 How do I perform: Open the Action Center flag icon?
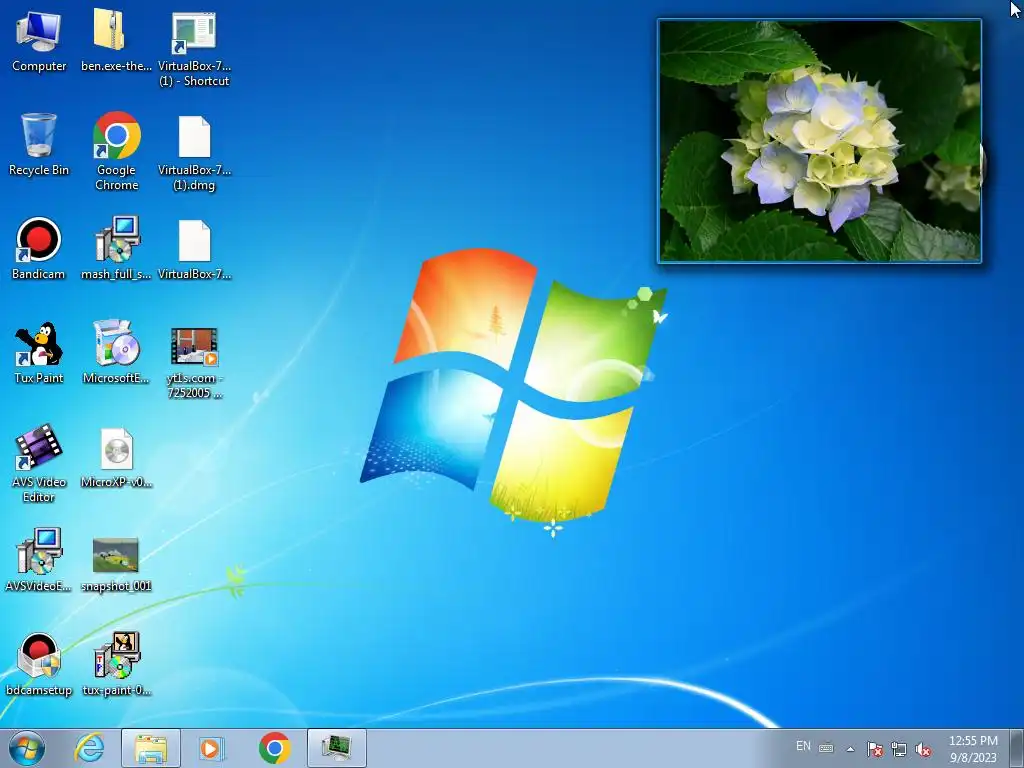(874, 749)
